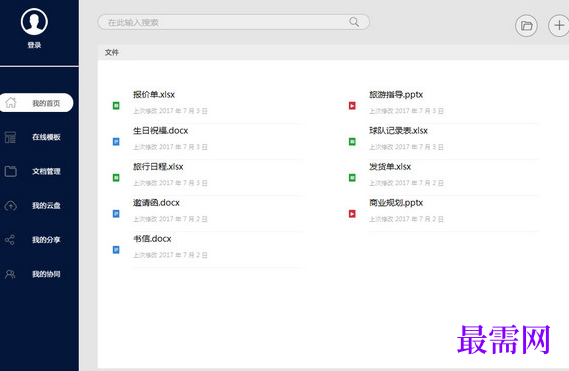Click the plus new document button
This screenshot has height=371, width=569.
(559, 25)
